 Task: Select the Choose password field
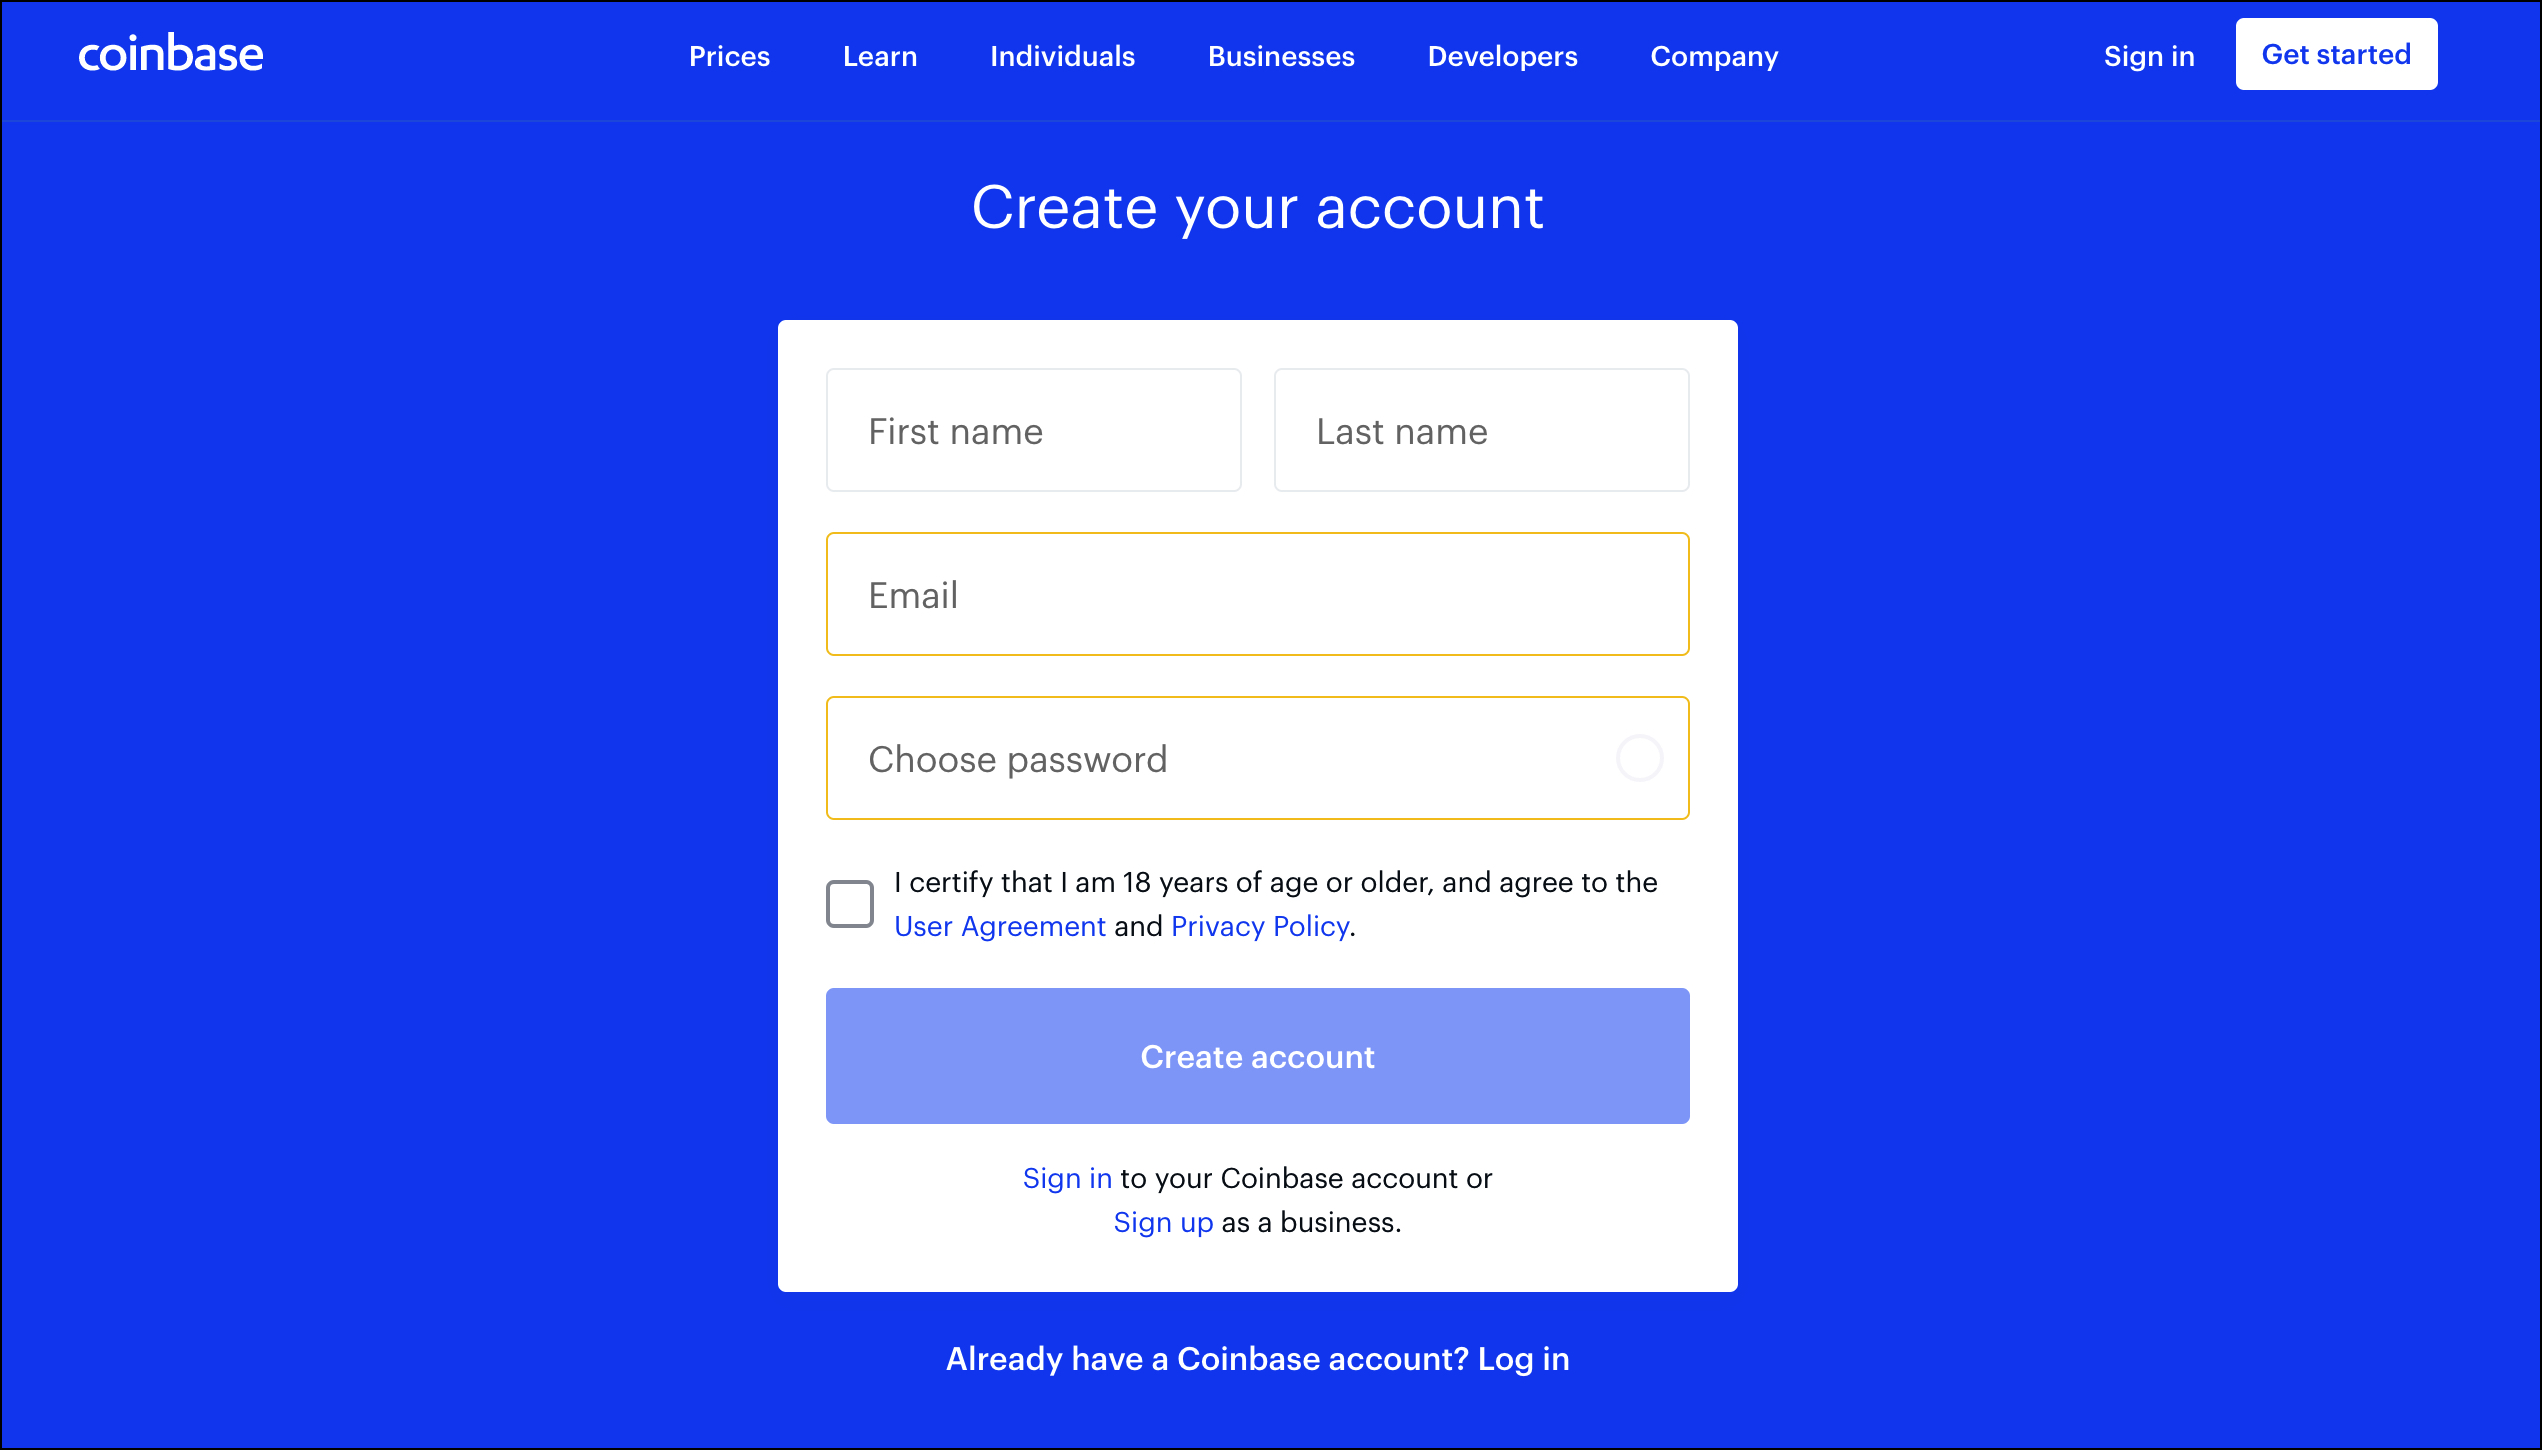pyautogui.click(x=1258, y=758)
